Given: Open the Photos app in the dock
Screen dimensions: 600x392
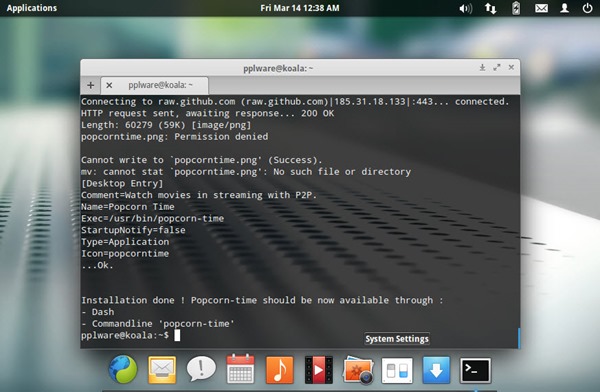Looking at the screenshot, I should [358, 370].
